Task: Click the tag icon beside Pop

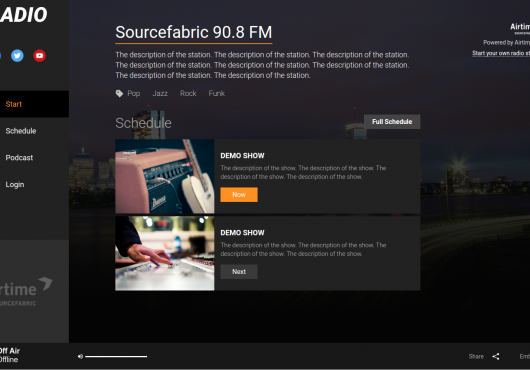Action: pyautogui.click(x=119, y=93)
